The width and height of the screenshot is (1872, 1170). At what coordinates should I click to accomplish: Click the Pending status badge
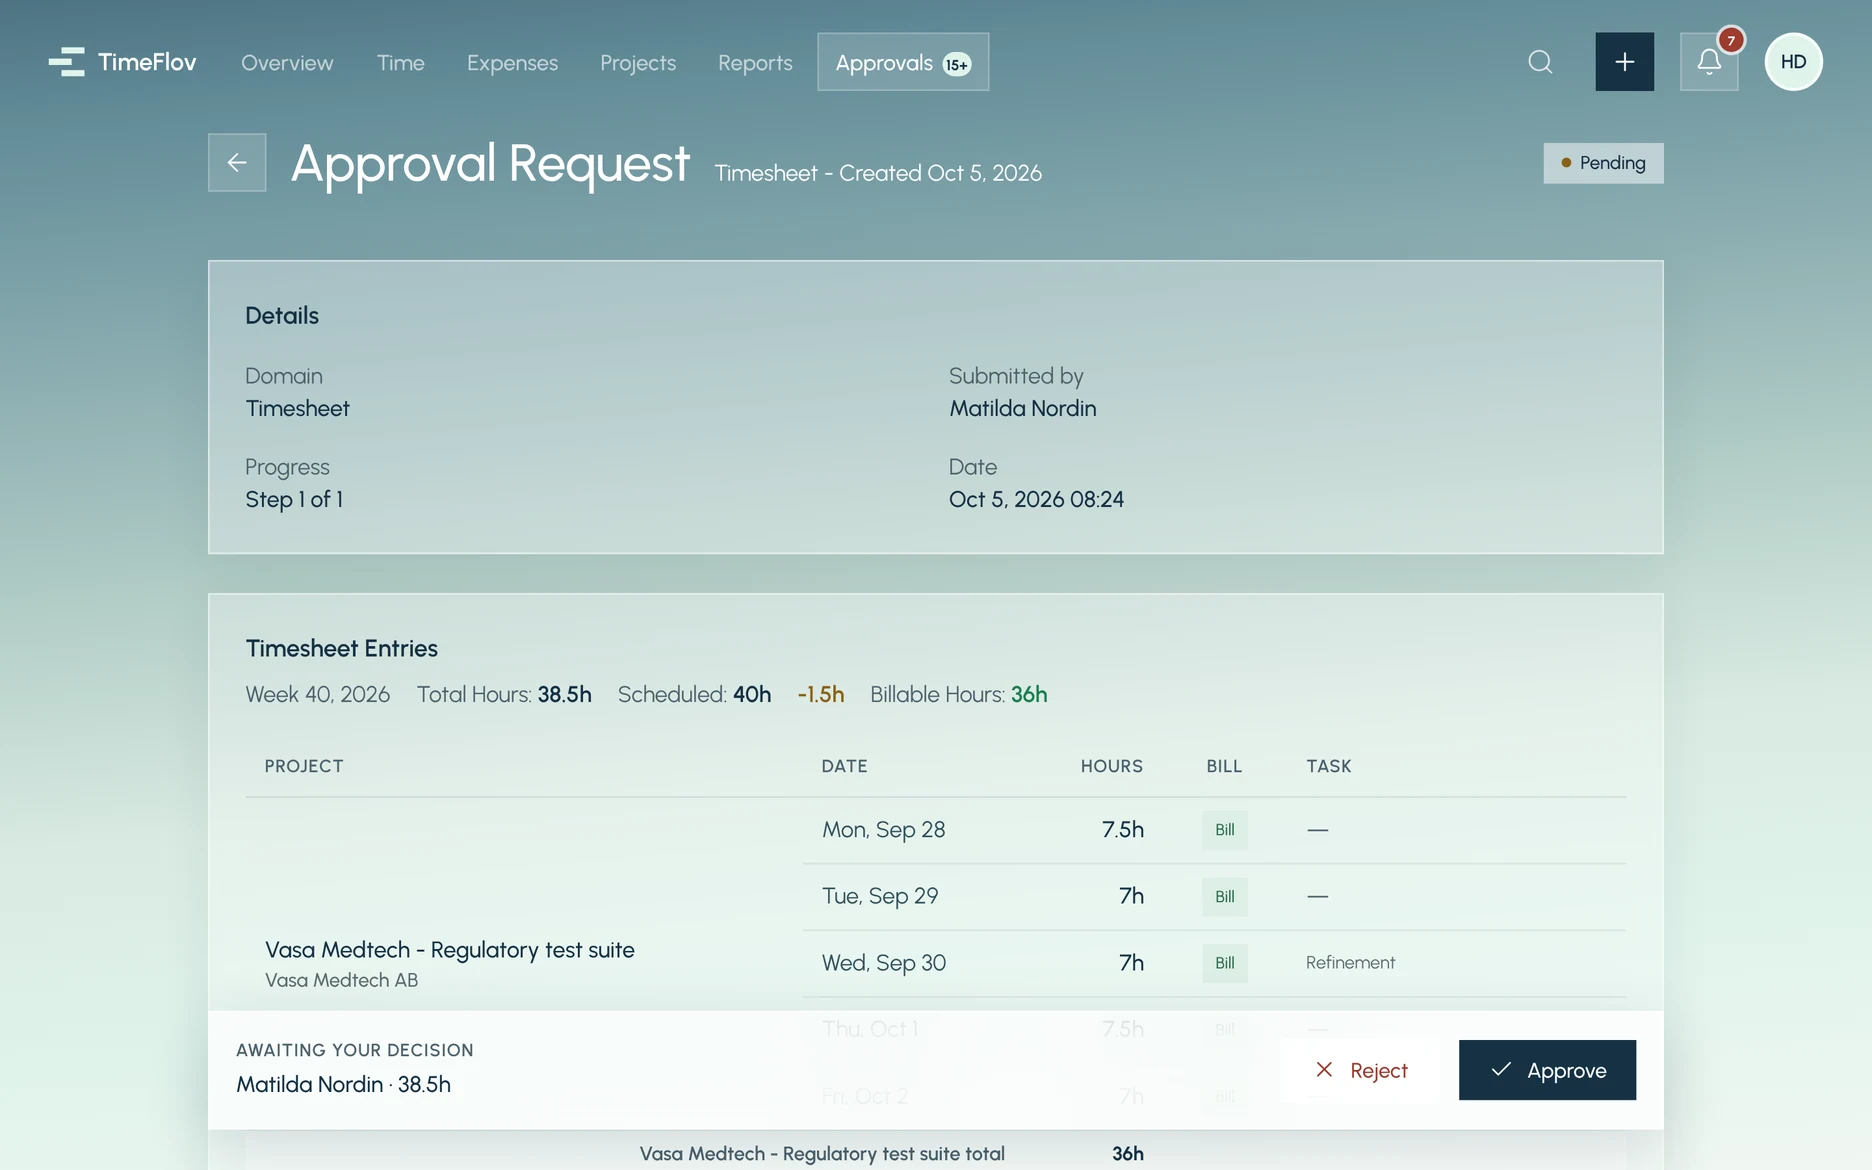click(x=1603, y=163)
